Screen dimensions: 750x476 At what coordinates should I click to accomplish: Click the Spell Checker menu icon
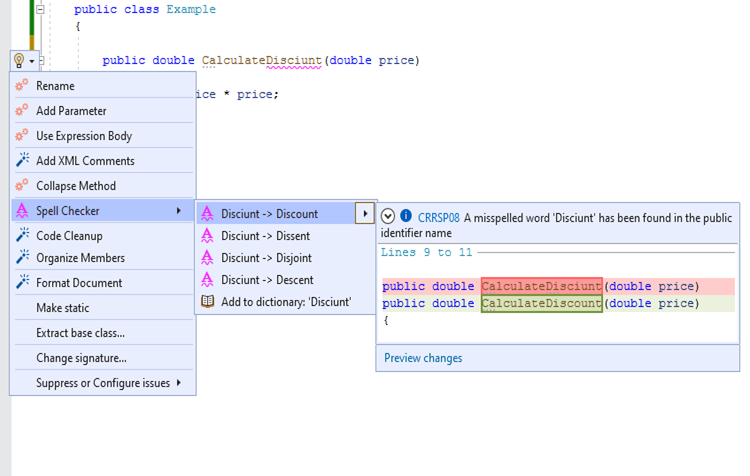(x=22, y=211)
